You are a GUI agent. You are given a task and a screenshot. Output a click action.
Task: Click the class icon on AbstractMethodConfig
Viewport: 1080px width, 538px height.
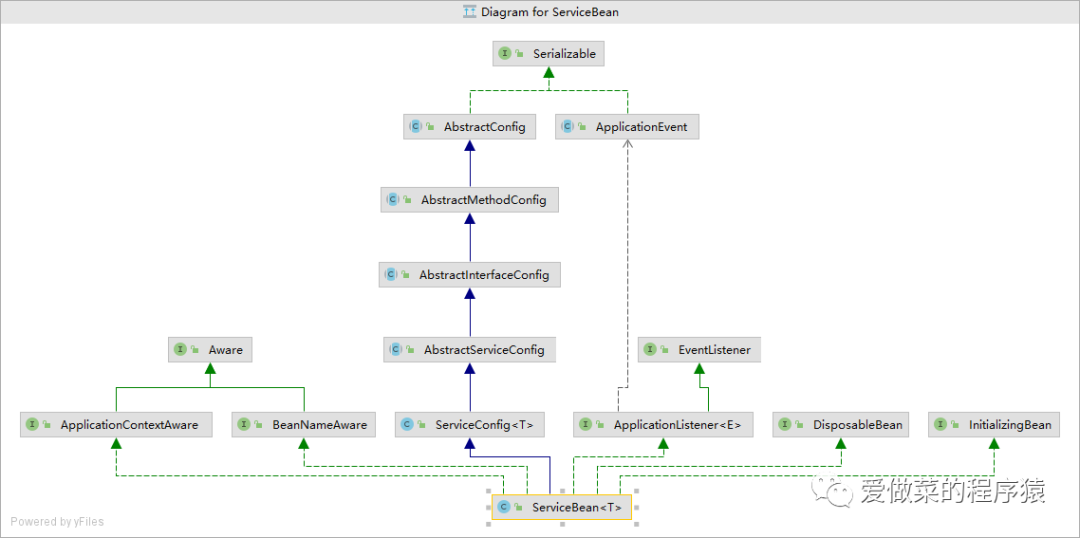(393, 200)
